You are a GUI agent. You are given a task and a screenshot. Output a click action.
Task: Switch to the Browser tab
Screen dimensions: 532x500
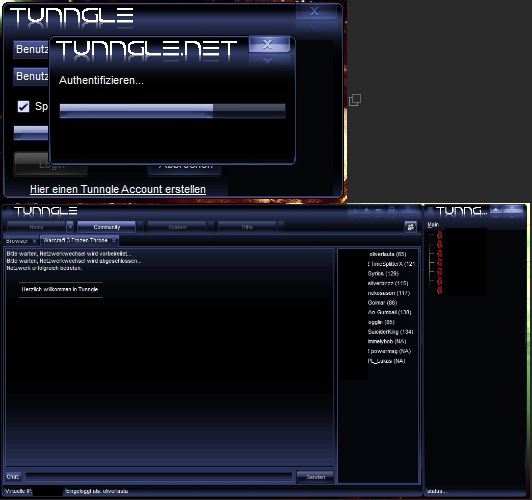coord(17,241)
